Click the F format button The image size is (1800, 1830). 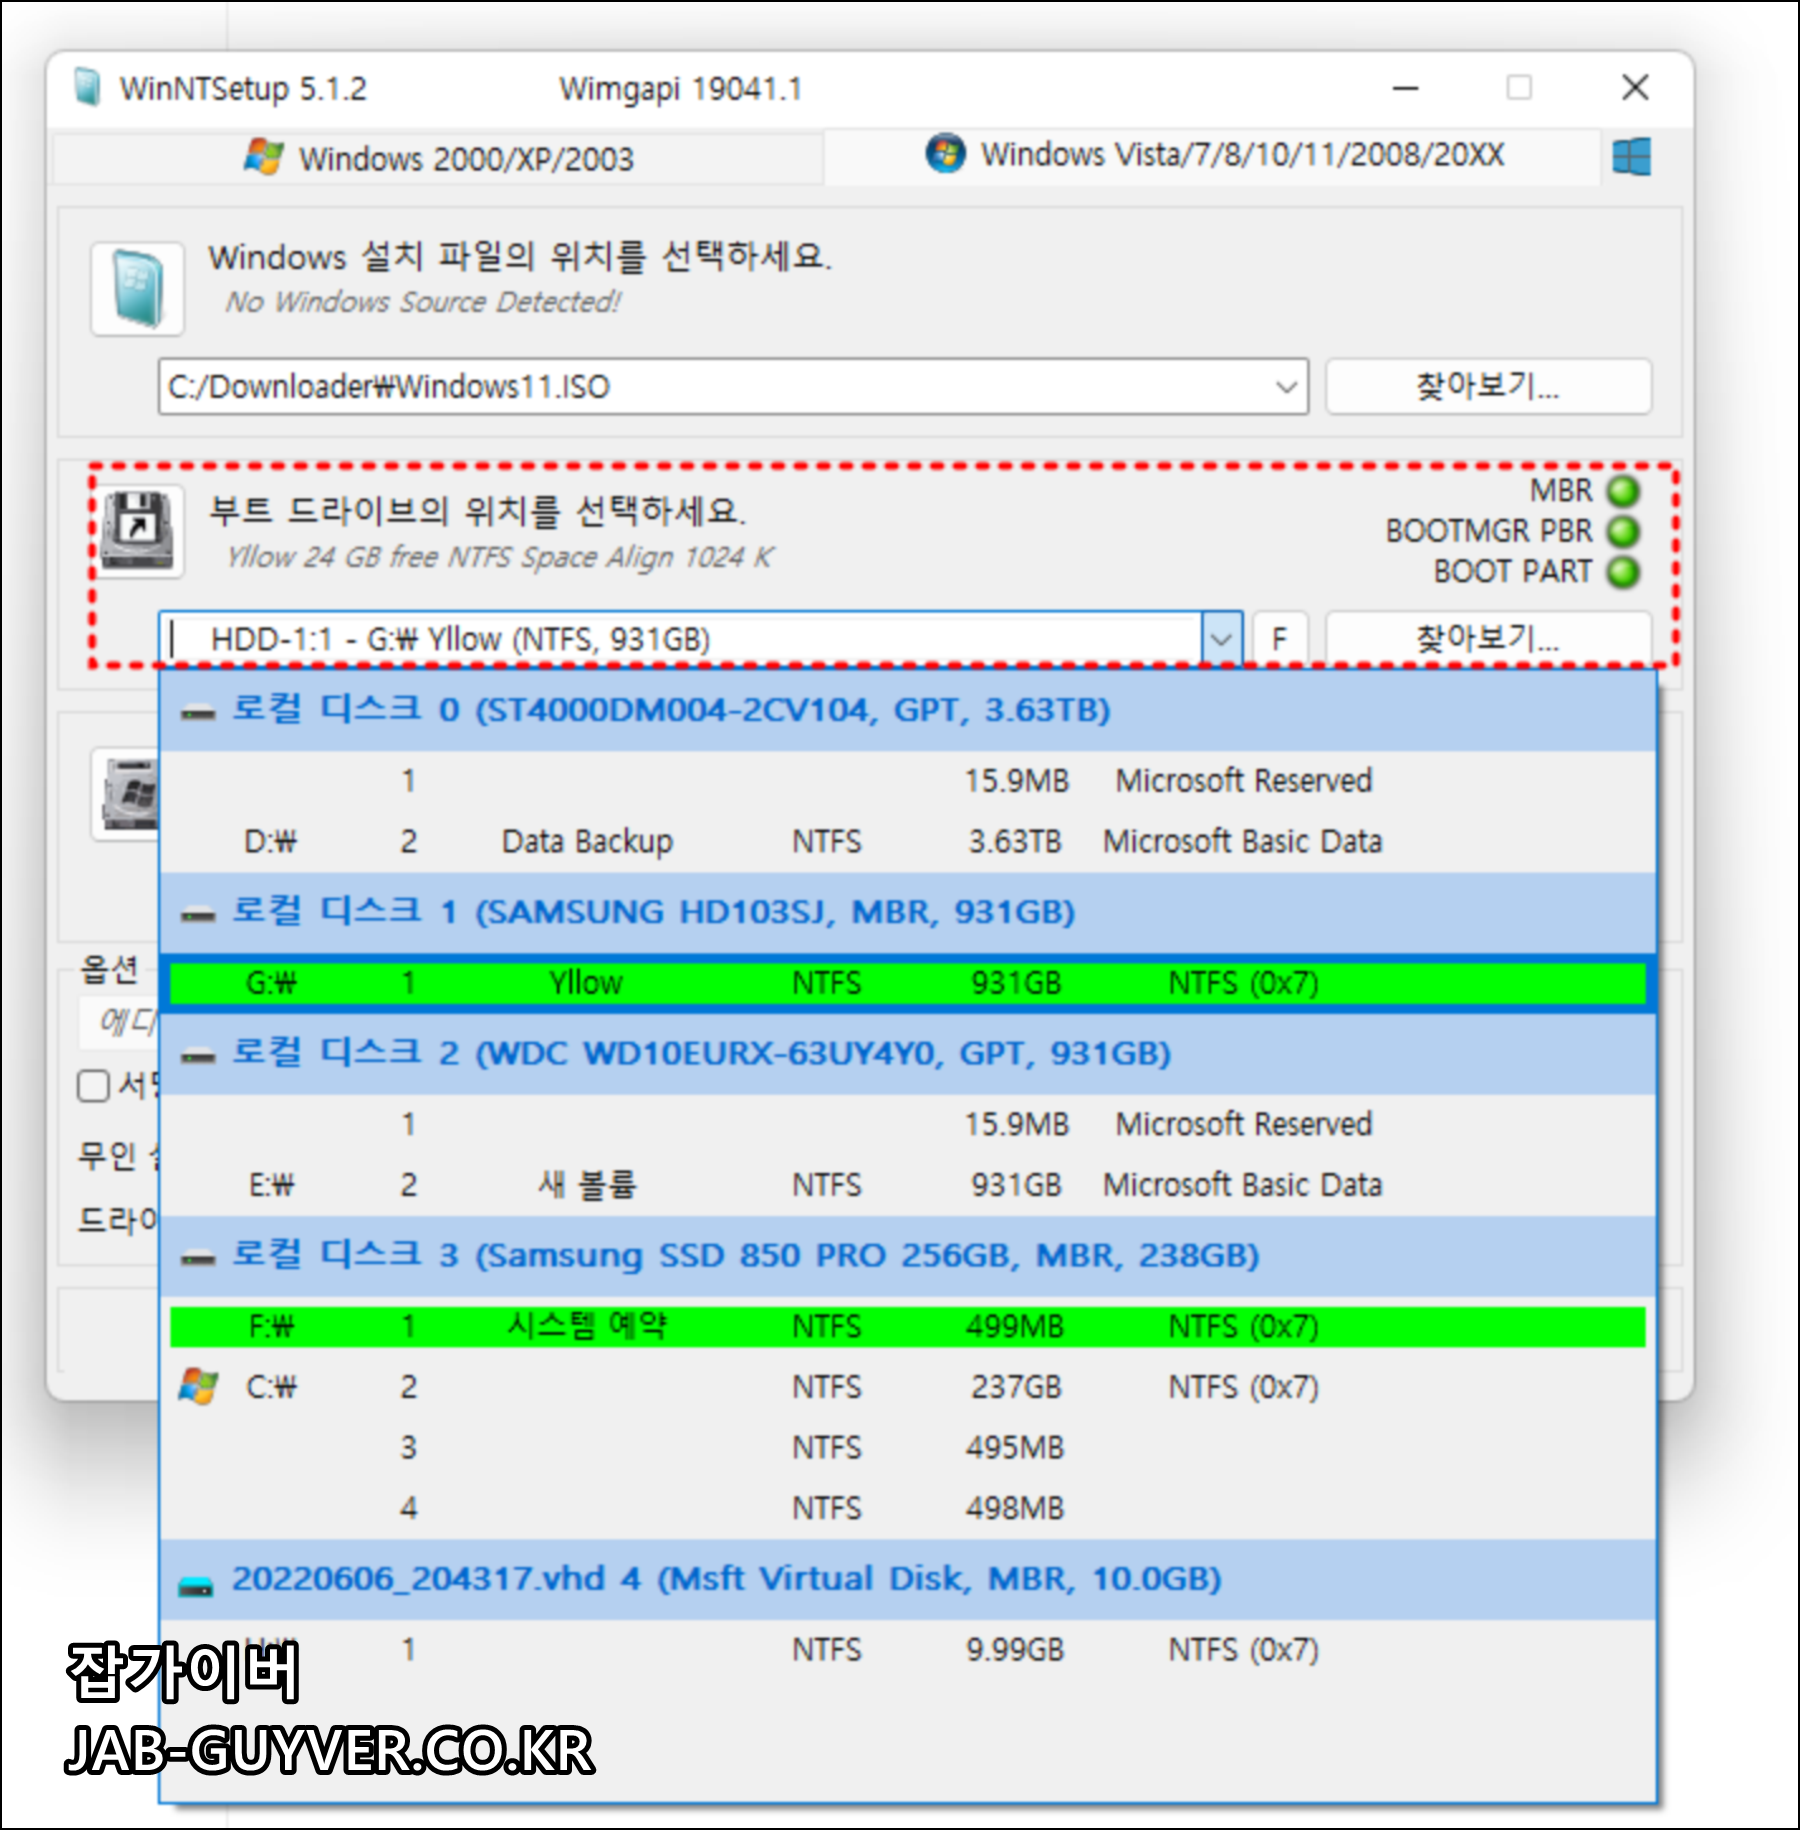point(1279,638)
